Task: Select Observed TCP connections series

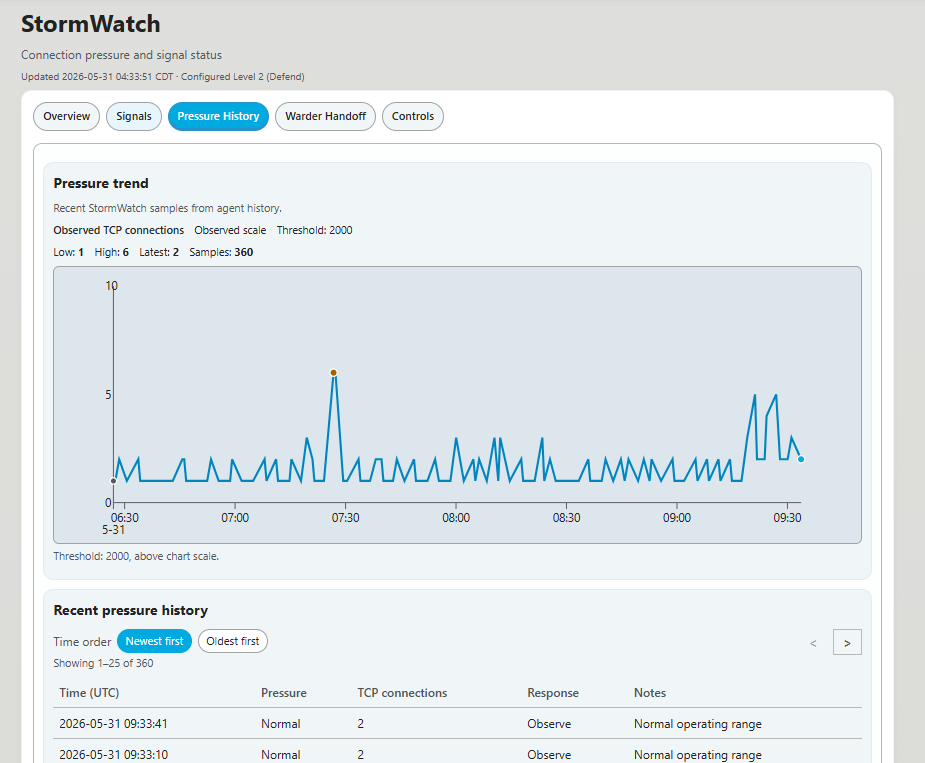Action: tap(119, 230)
